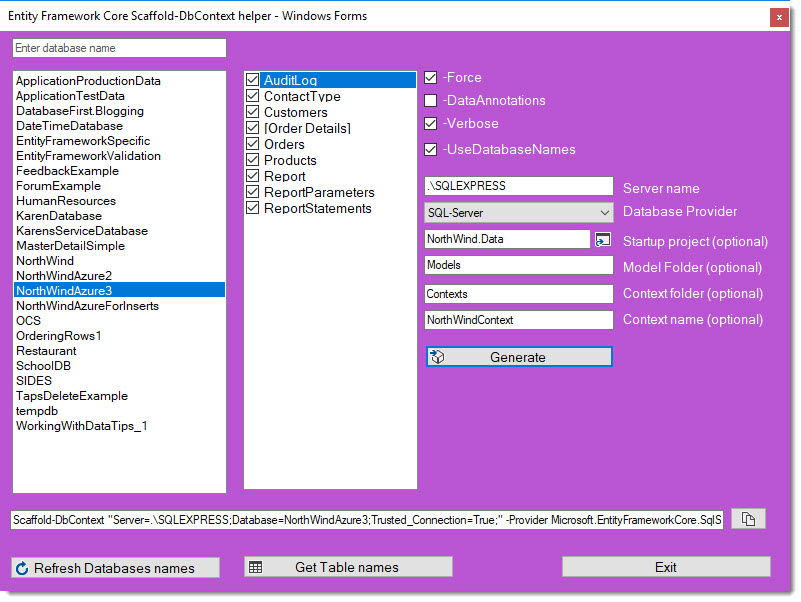Disable the -UseDatabaseNames option
801x602 pixels.
click(x=431, y=149)
